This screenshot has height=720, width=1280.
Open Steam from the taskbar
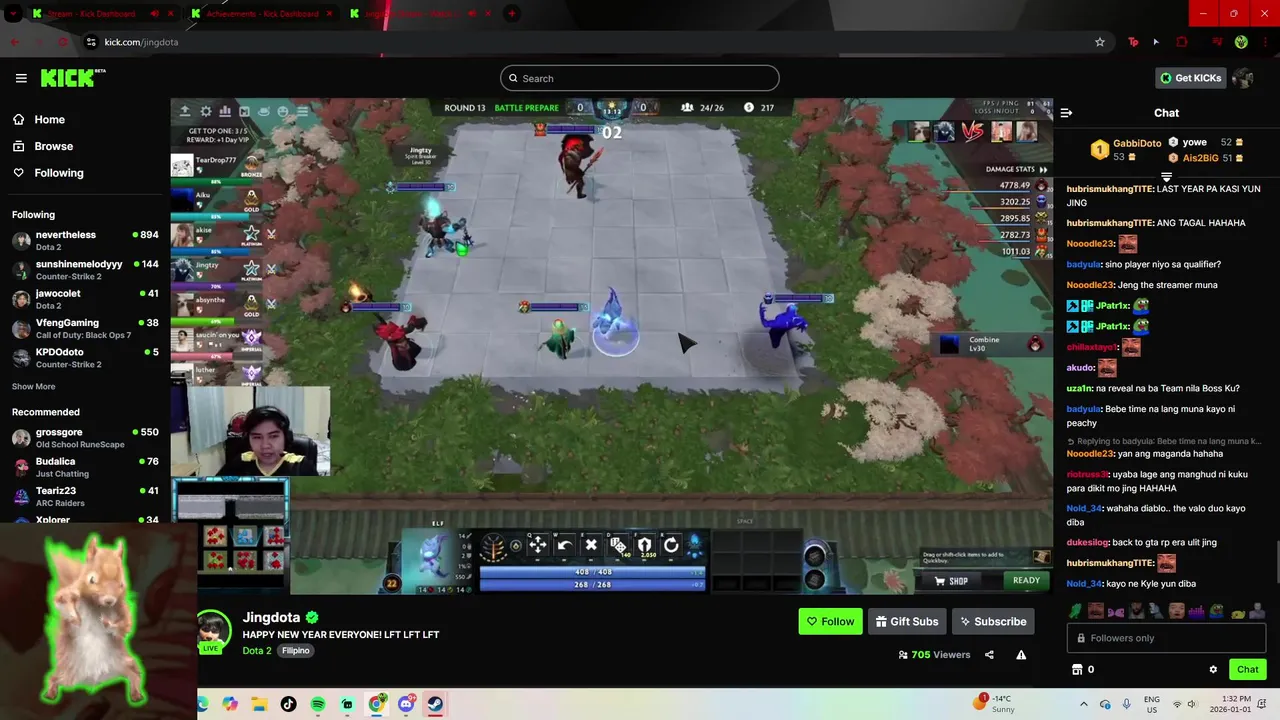[x=435, y=704]
